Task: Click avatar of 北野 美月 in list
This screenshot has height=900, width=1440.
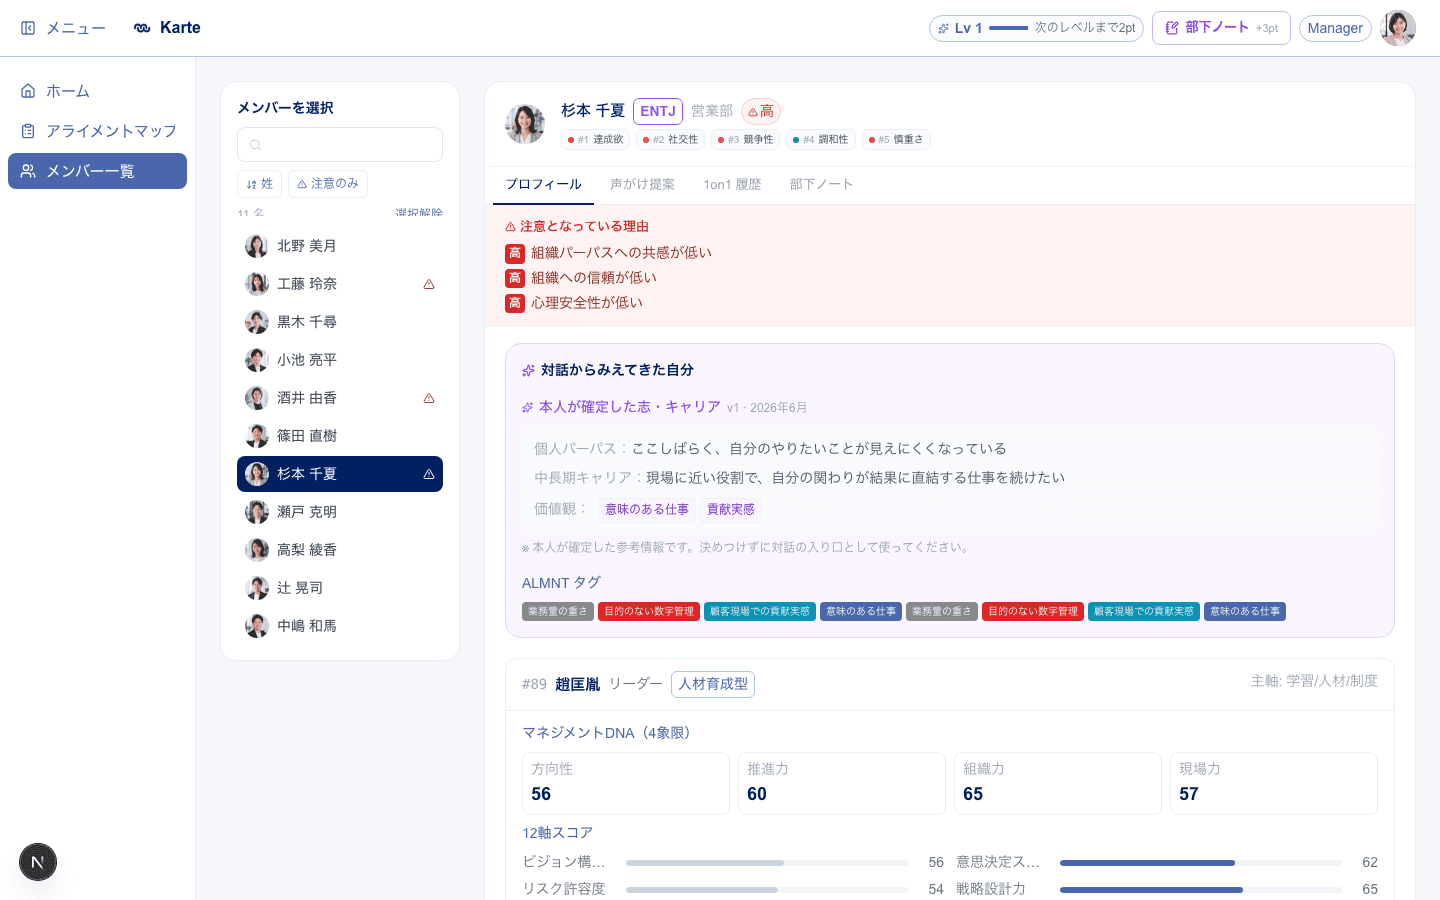Action: 257,246
